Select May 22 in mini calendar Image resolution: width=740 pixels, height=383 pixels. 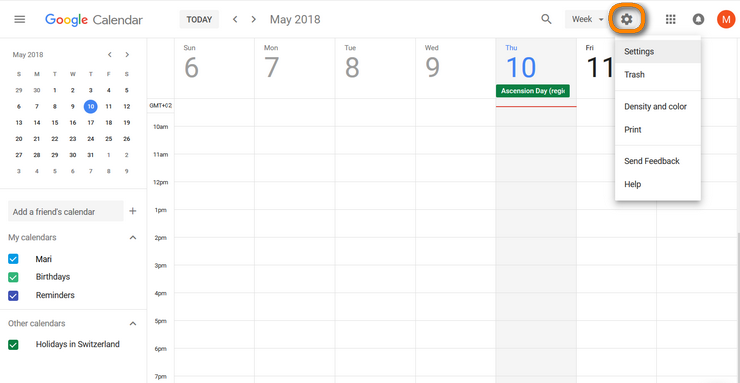point(55,139)
